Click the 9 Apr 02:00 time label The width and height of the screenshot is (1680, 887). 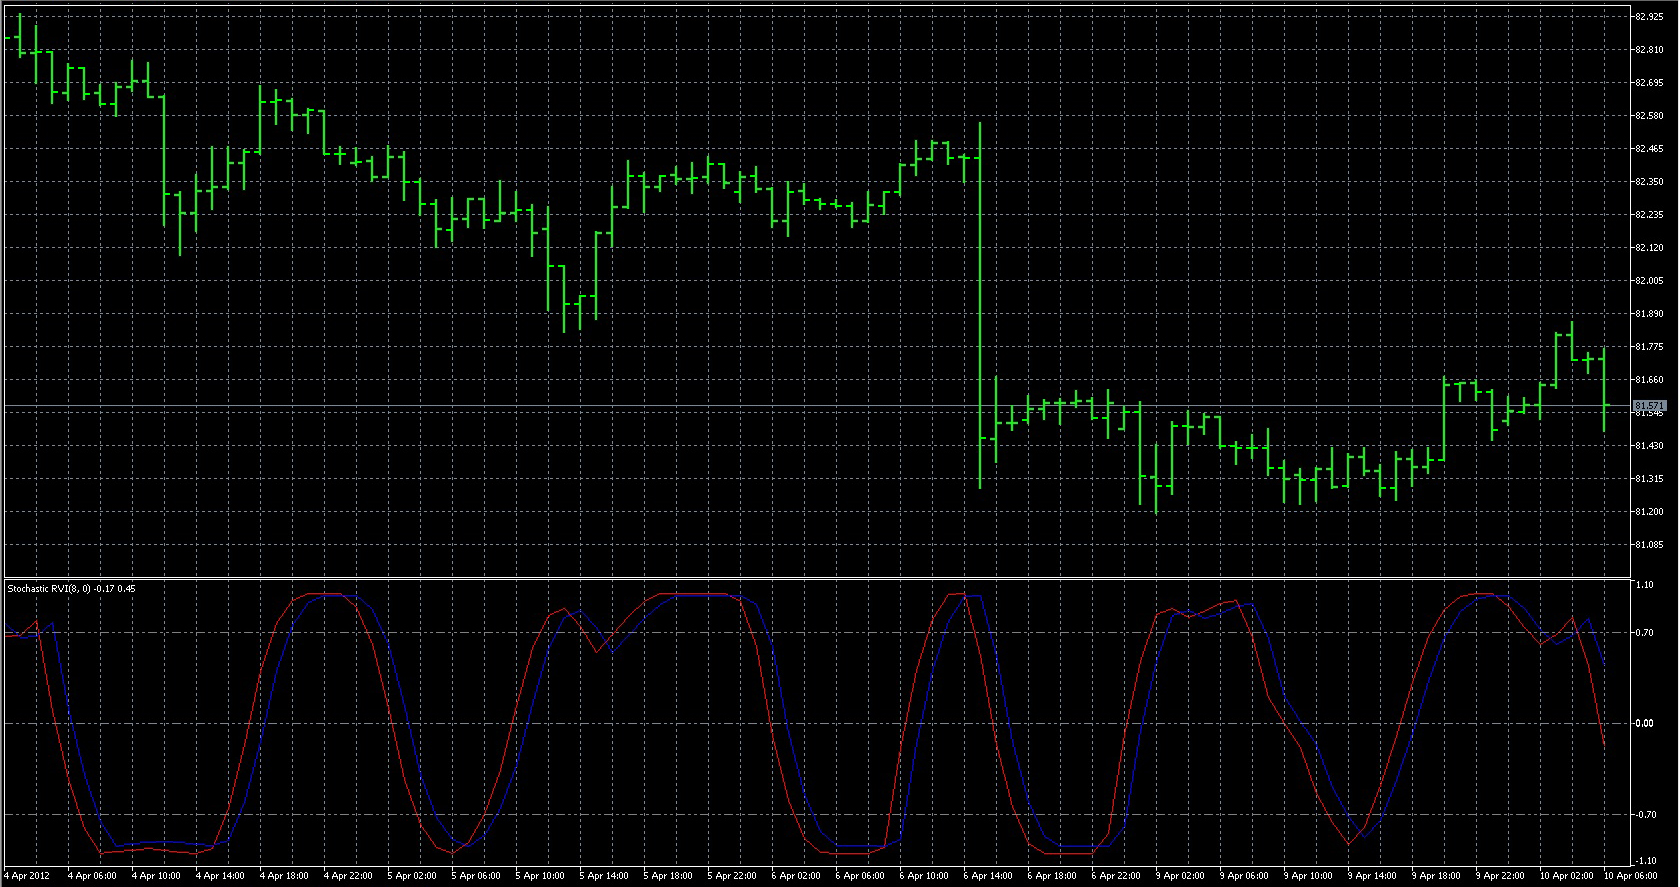(x=1180, y=876)
